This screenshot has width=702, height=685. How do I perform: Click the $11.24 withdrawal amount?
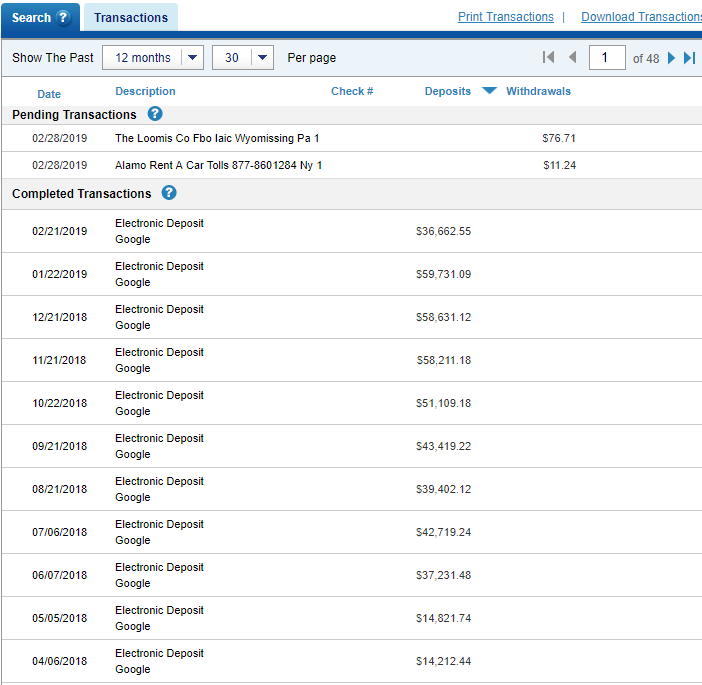click(x=560, y=165)
